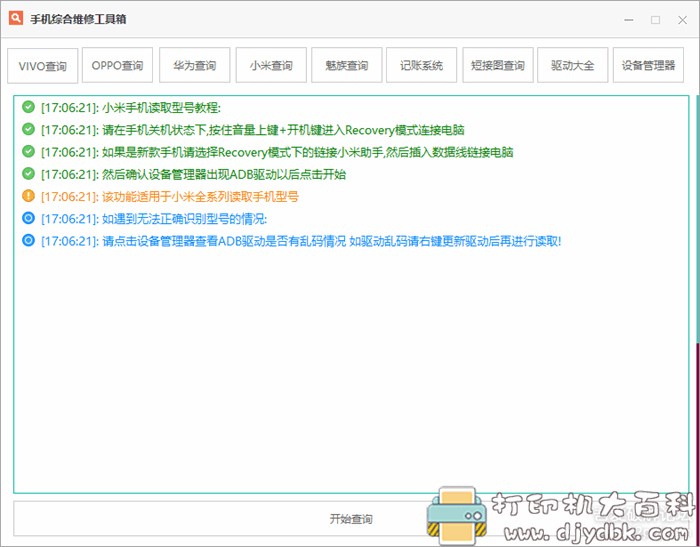The width and height of the screenshot is (700, 547).
Task: Close the 手机综合维修工具箱 window
Action: pyautogui.click(x=682, y=20)
